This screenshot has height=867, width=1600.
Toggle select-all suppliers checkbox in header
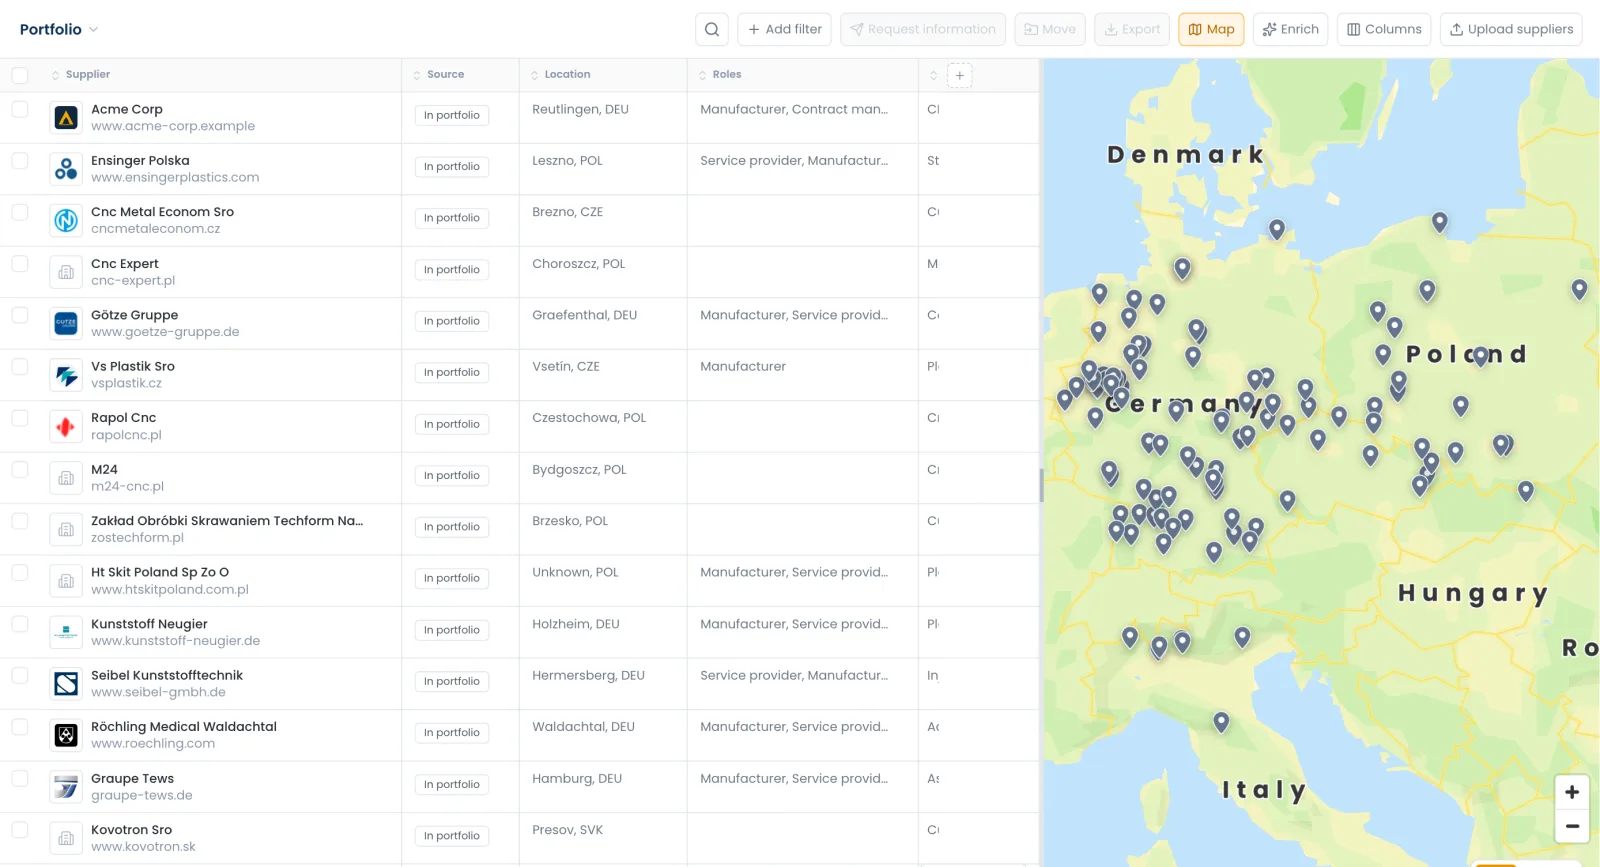pyautogui.click(x=20, y=75)
